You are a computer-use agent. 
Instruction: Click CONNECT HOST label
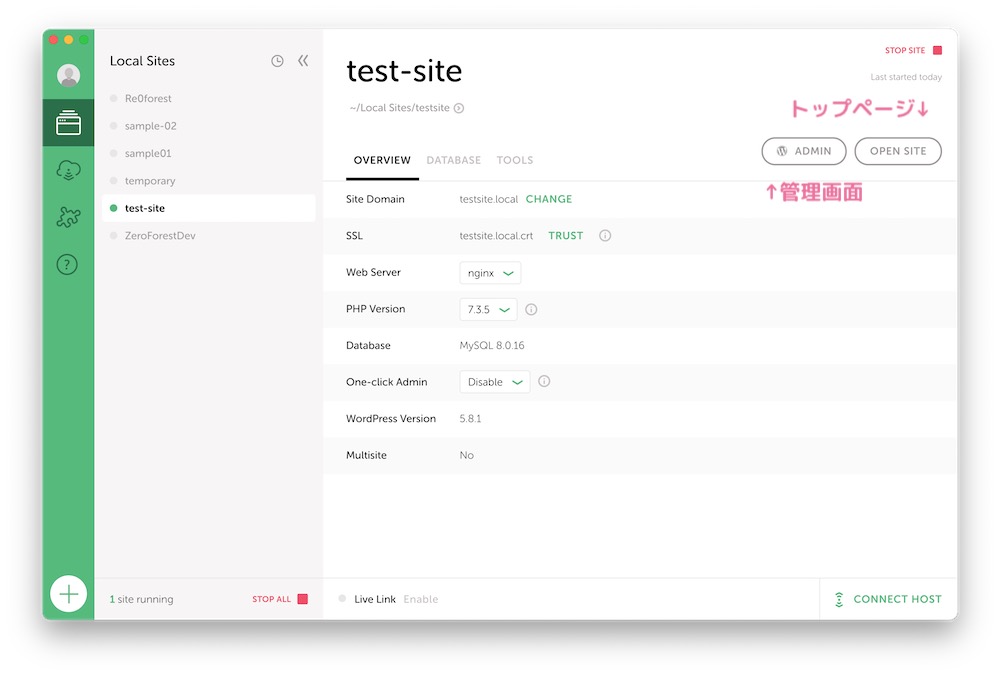pyautogui.click(x=897, y=599)
